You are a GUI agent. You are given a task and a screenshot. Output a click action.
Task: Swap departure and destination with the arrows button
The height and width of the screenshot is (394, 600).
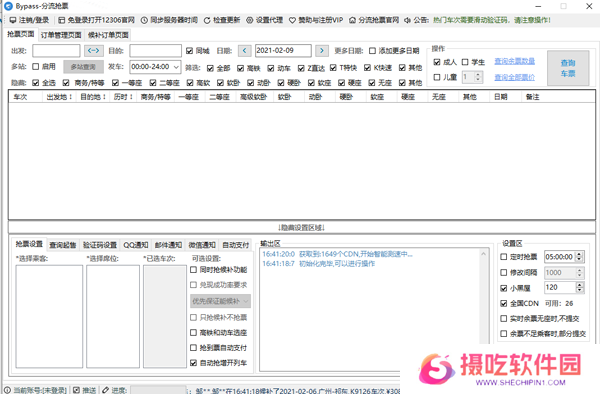(93, 50)
